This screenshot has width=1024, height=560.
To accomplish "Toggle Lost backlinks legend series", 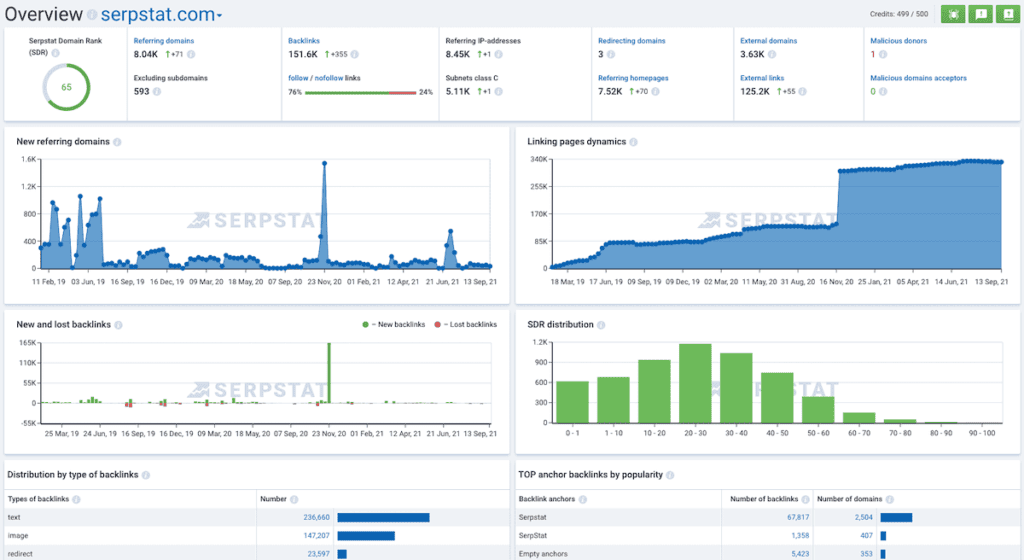I will tap(466, 324).
